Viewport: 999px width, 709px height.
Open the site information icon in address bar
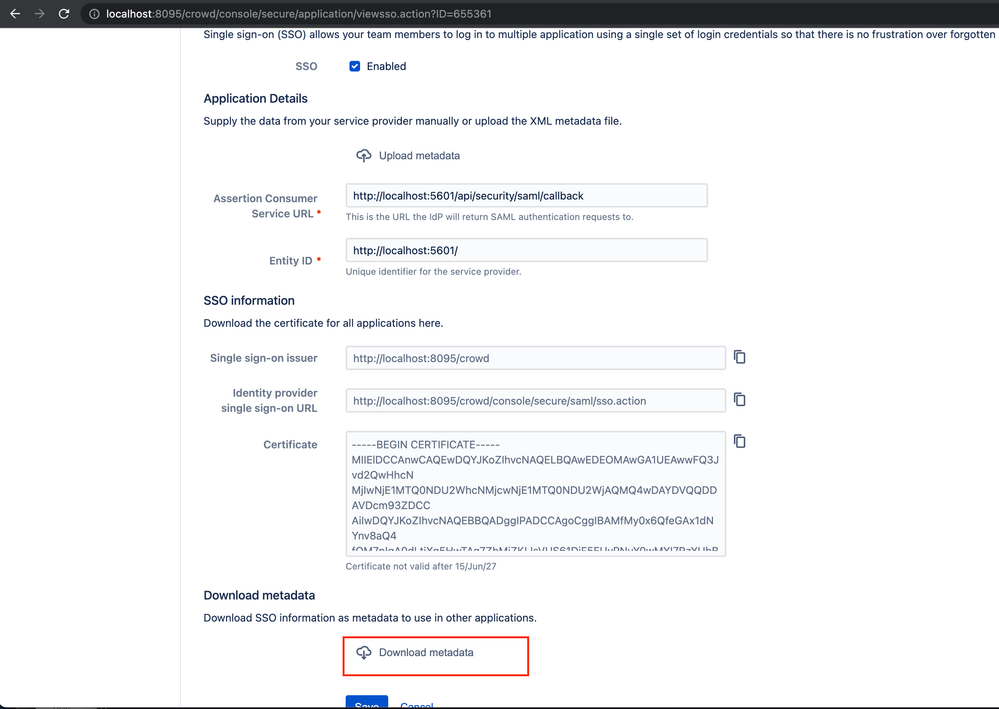[93, 14]
